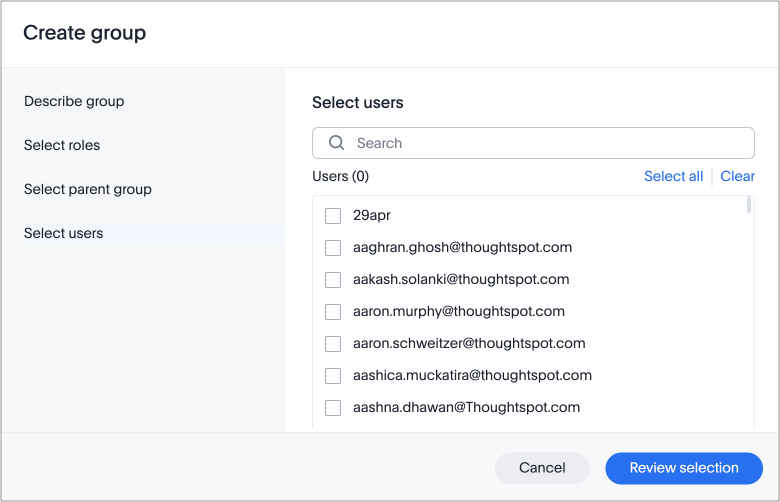Go to Select roles step

click(62, 145)
